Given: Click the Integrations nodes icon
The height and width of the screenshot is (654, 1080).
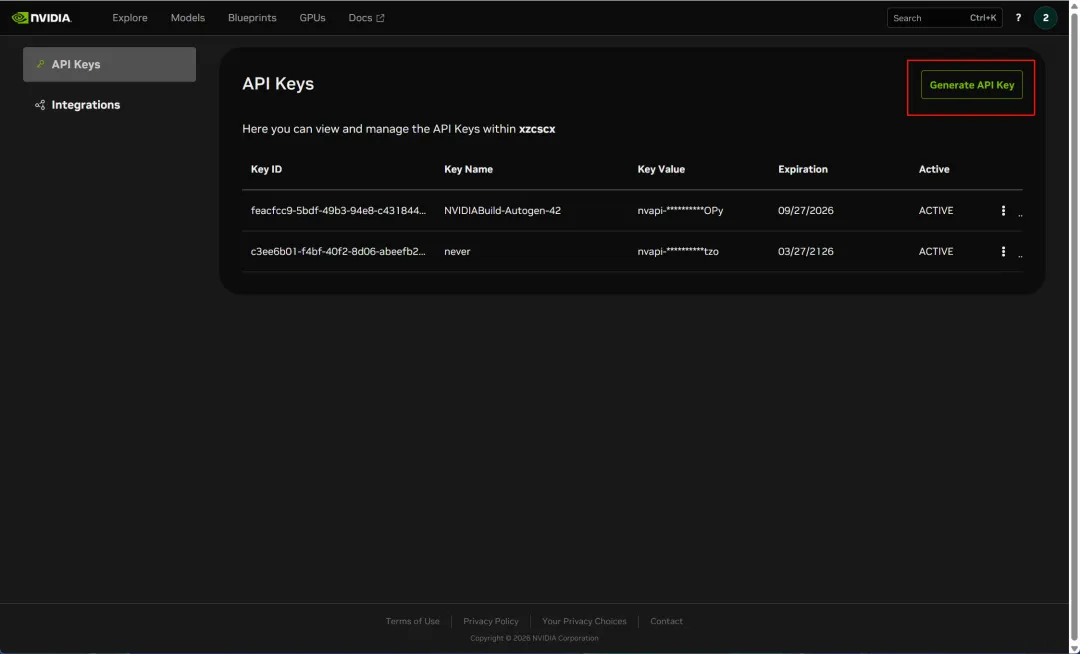Looking at the screenshot, I should pos(40,105).
